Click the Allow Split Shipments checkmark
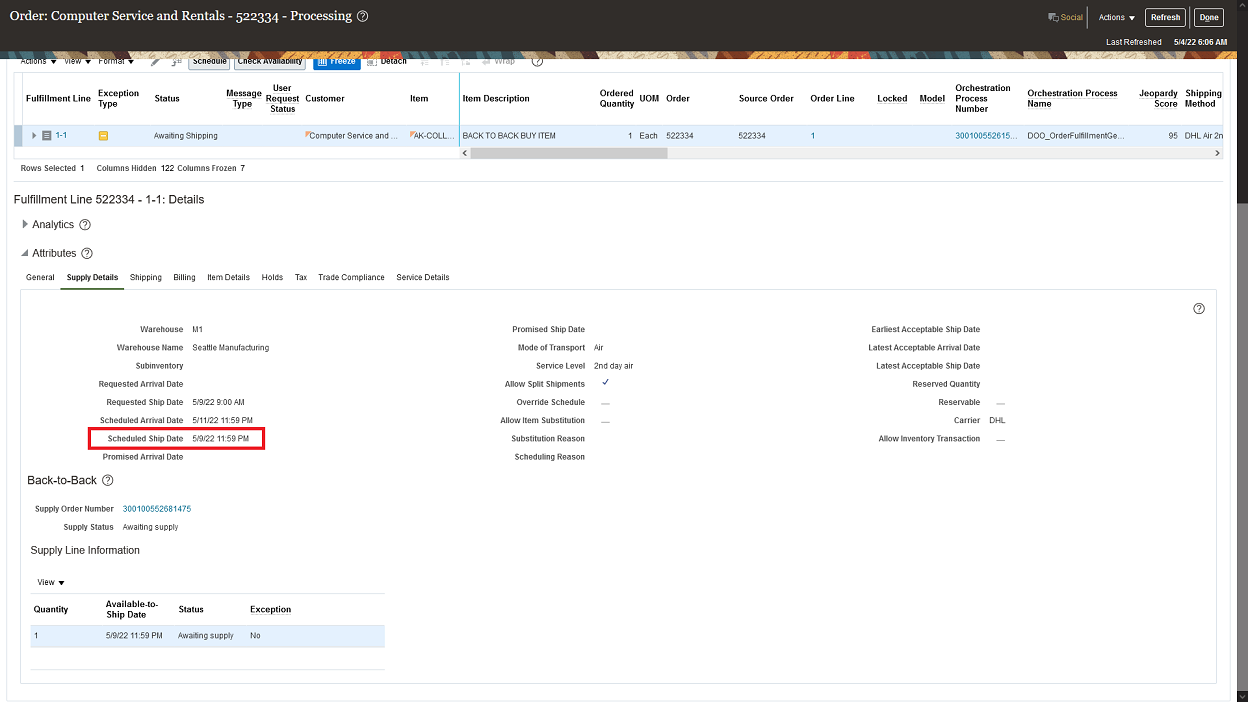1248x702 pixels. pos(605,383)
